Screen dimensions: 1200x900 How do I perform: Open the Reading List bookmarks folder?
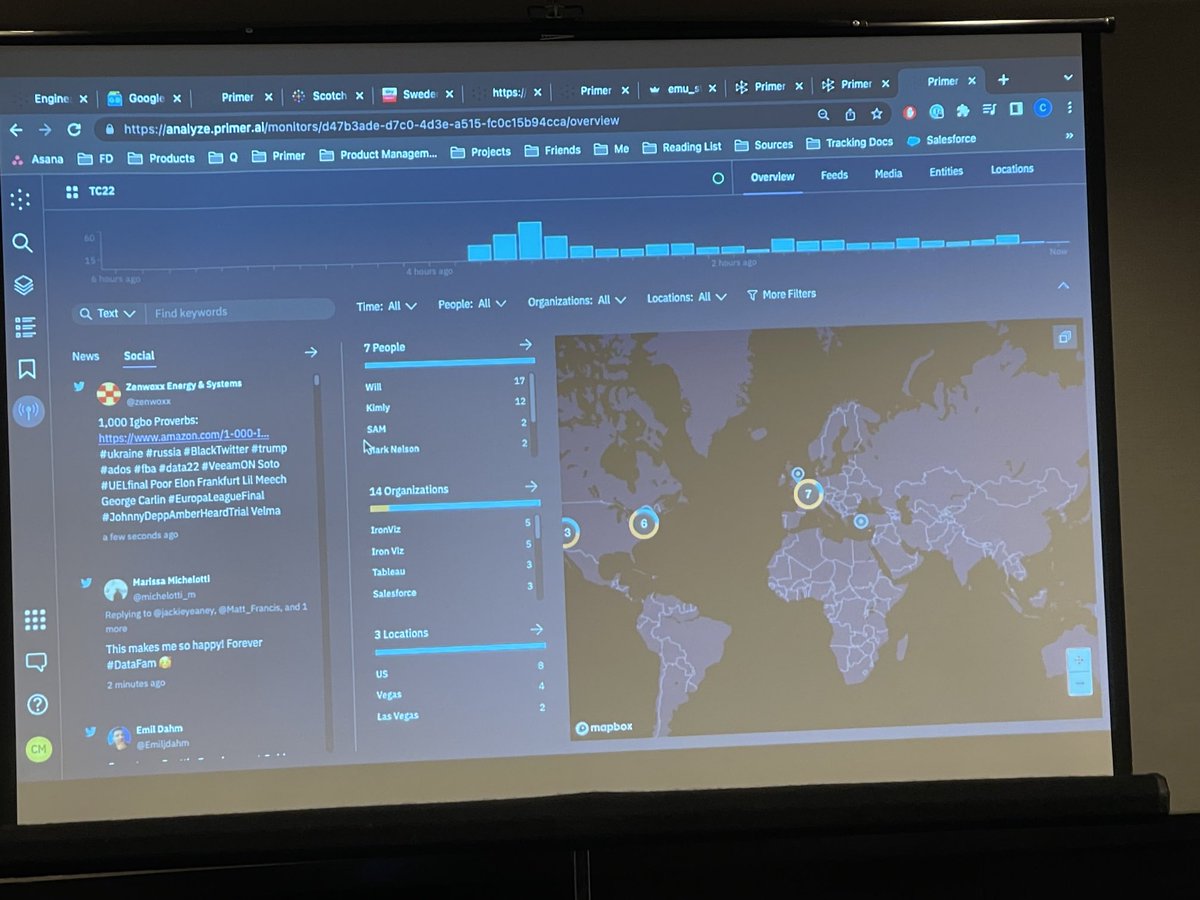[682, 147]
